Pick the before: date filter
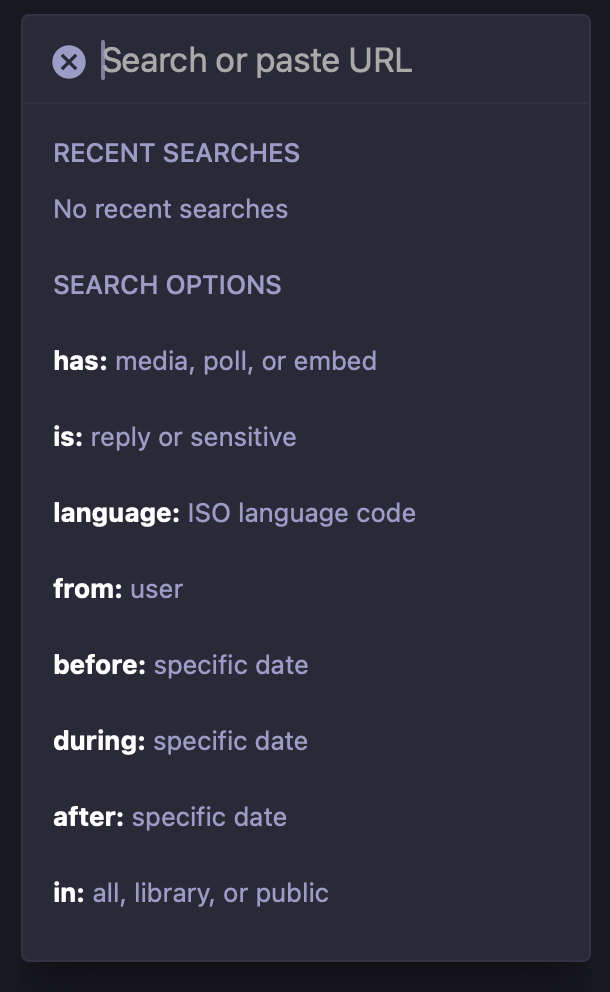Screen dimensions: 610x992 click(x=306, y=665)
